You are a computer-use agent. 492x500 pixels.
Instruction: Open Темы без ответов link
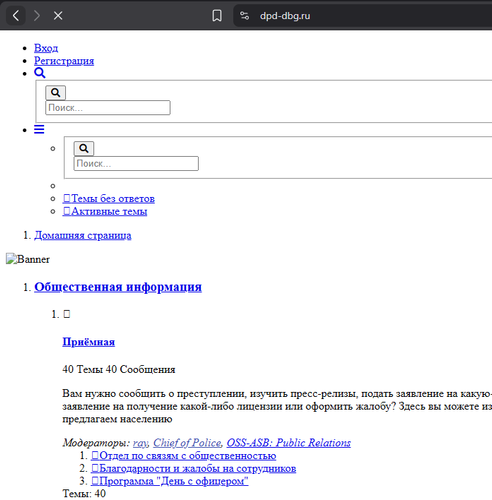(x=109, y=199)
